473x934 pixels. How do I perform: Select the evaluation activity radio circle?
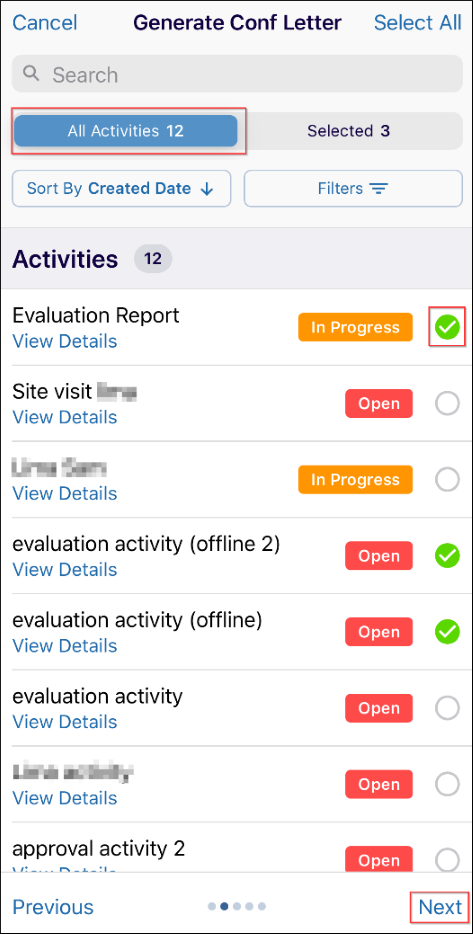[x=447, y=708]
